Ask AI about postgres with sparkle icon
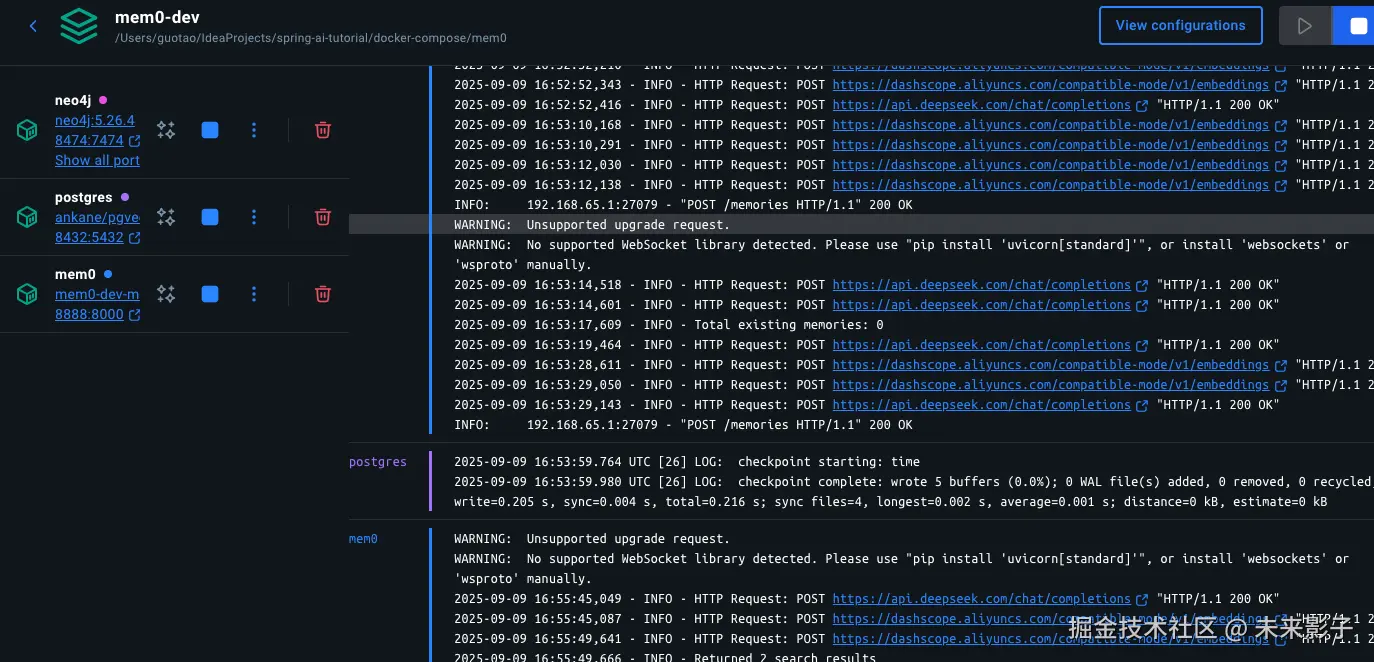Screen dimensions: 1374x662 (x=166, y=217)
